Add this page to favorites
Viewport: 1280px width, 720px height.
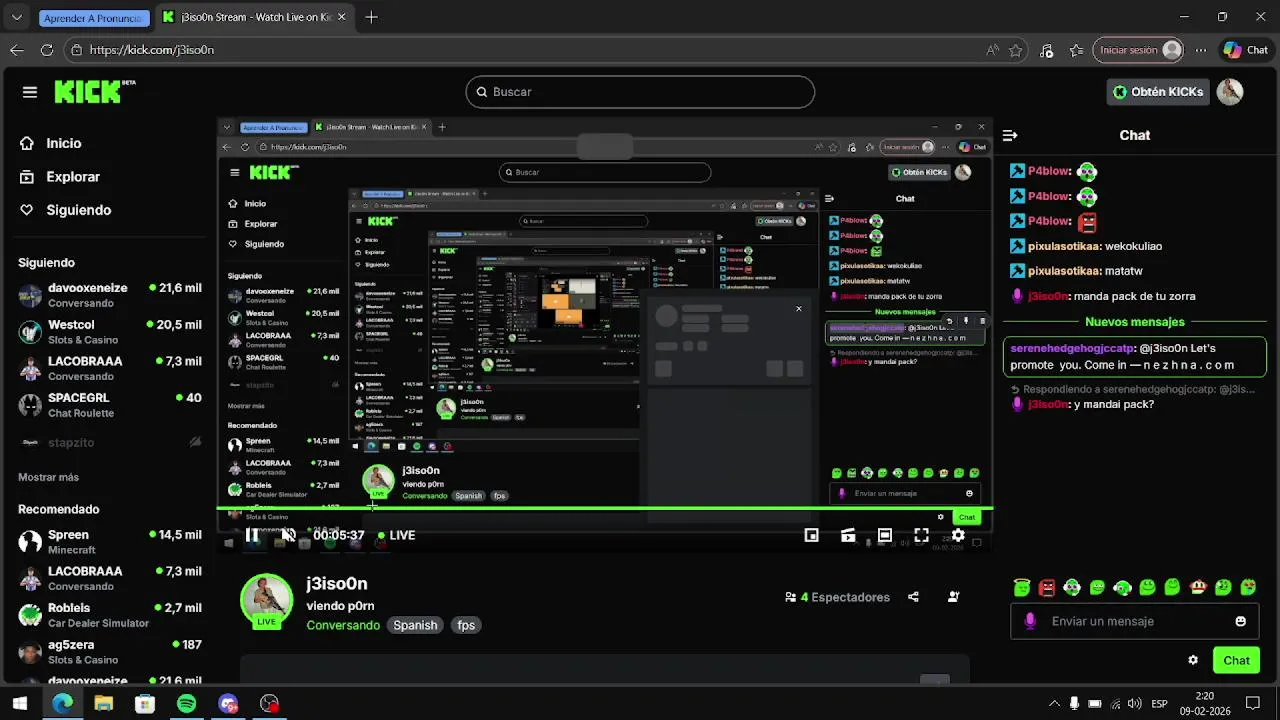tap(1016, 50)
